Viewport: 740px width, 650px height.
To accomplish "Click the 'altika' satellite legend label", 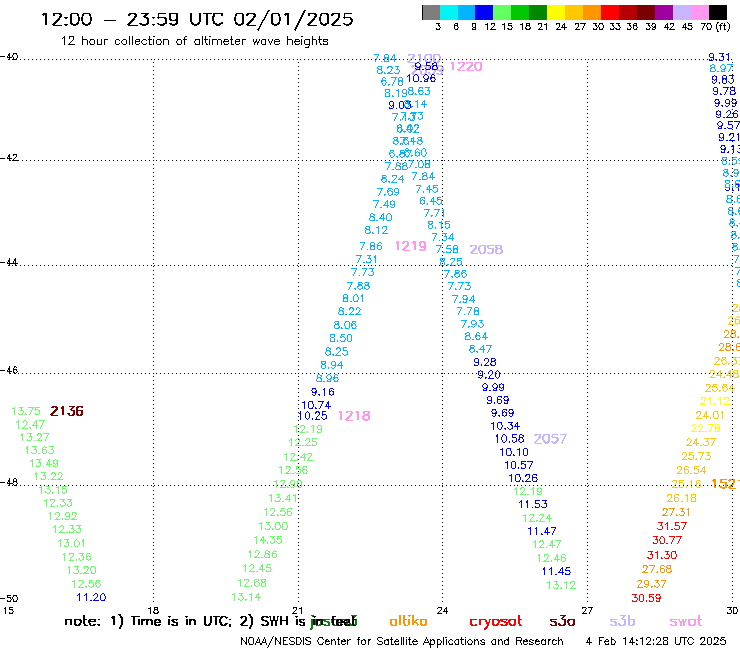I will pyautogui.click(x=408, y=621).
